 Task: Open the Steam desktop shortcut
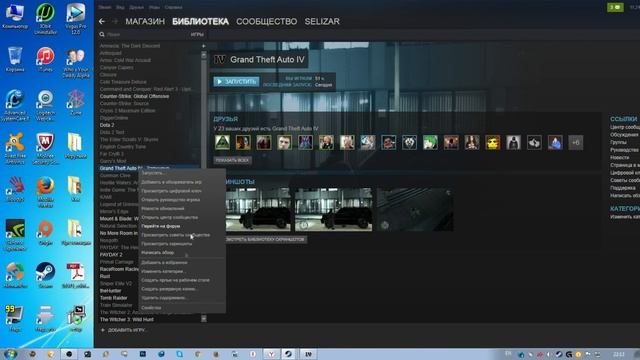tap(45, 276)
